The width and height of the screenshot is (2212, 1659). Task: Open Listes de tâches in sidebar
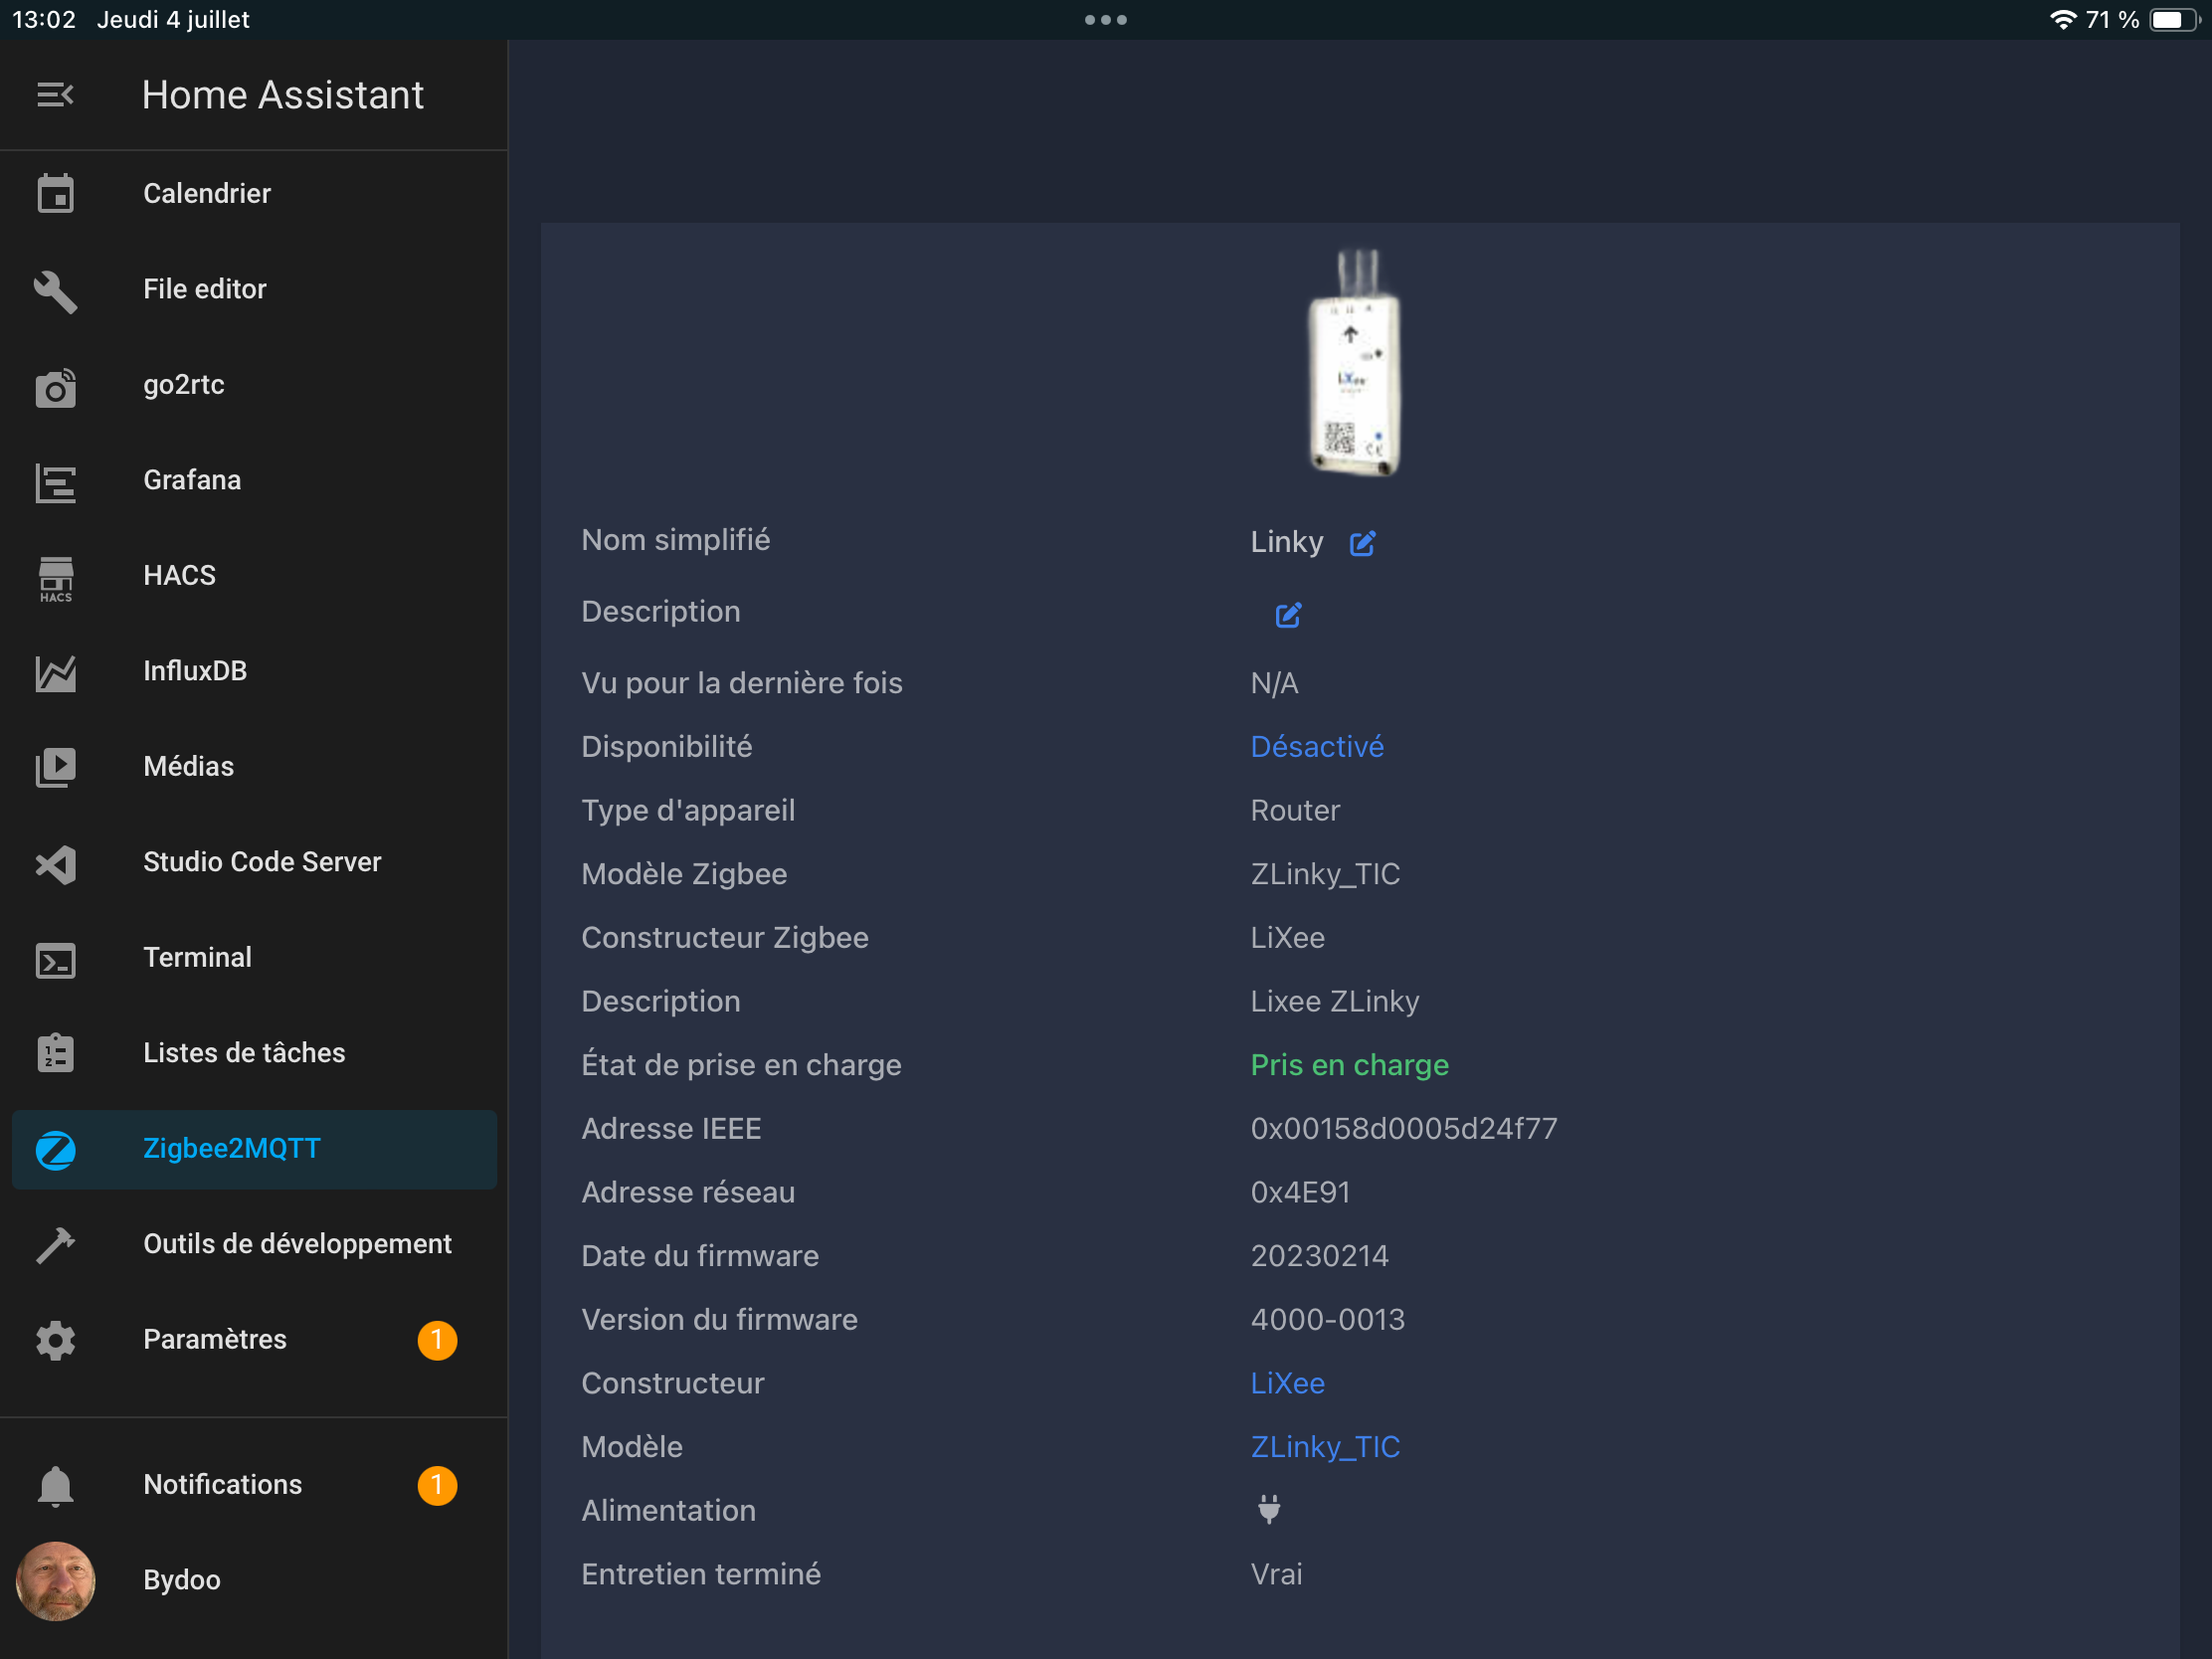click(244, 1053)
